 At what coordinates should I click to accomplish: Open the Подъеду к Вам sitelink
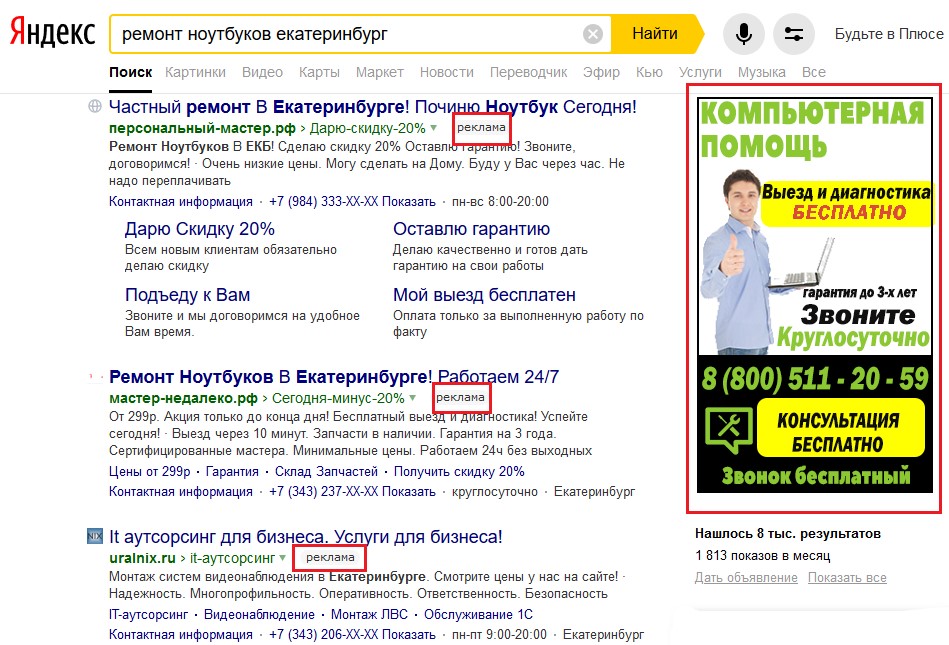coord(187,295)
